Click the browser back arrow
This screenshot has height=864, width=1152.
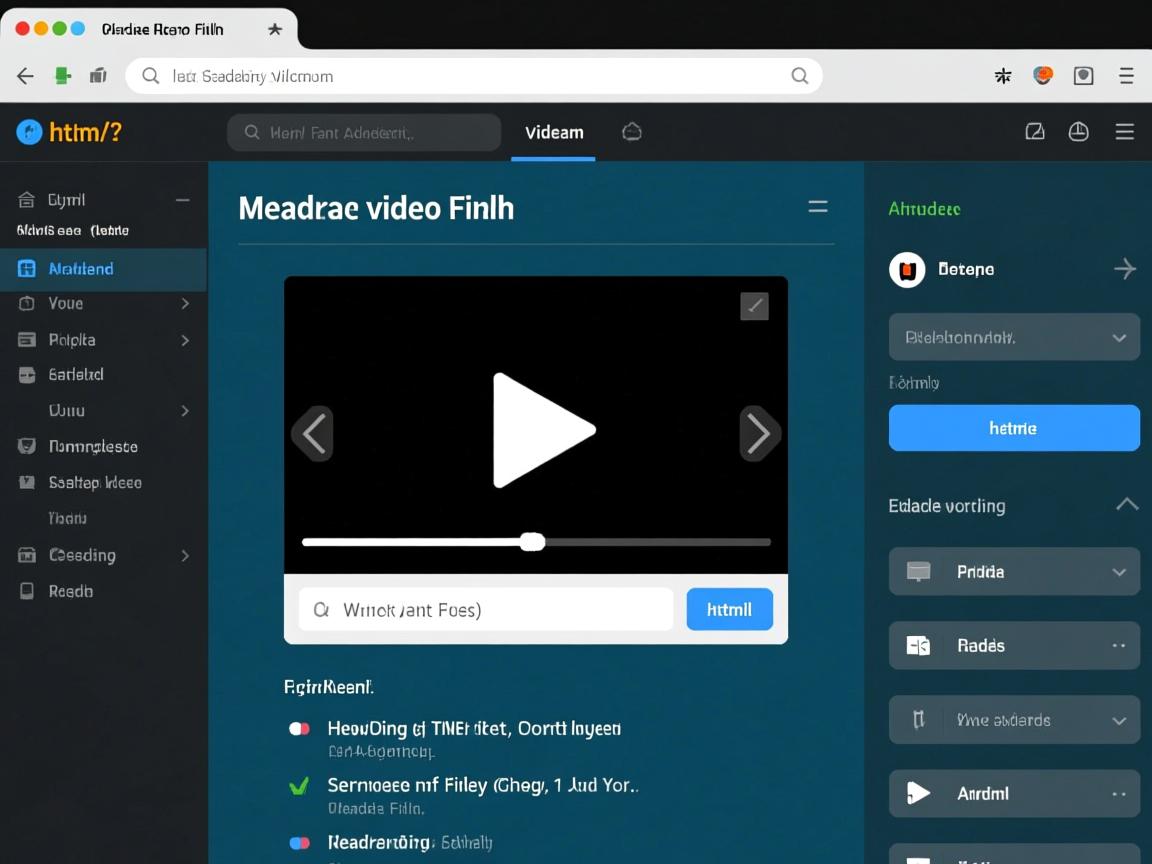click(x=25, y=76)
